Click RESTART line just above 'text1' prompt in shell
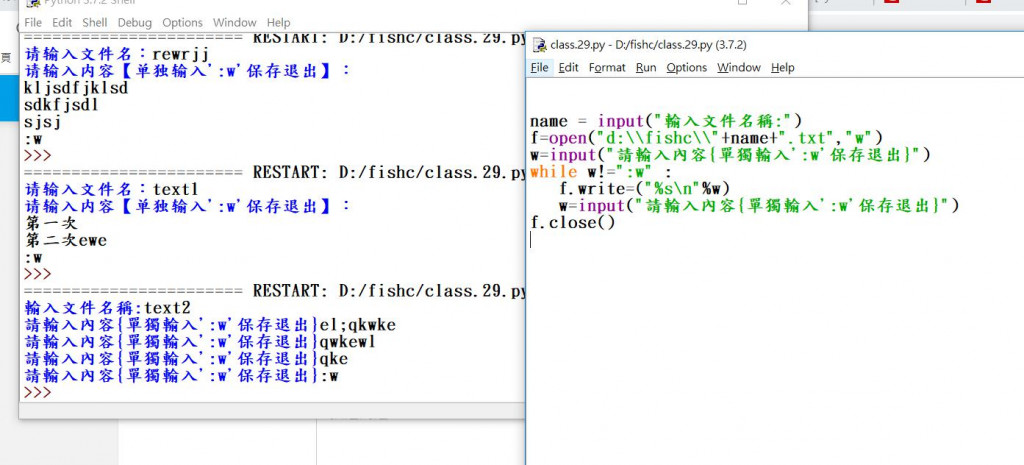This screenshot has height=465, width=1024. (x=274, y=172)
